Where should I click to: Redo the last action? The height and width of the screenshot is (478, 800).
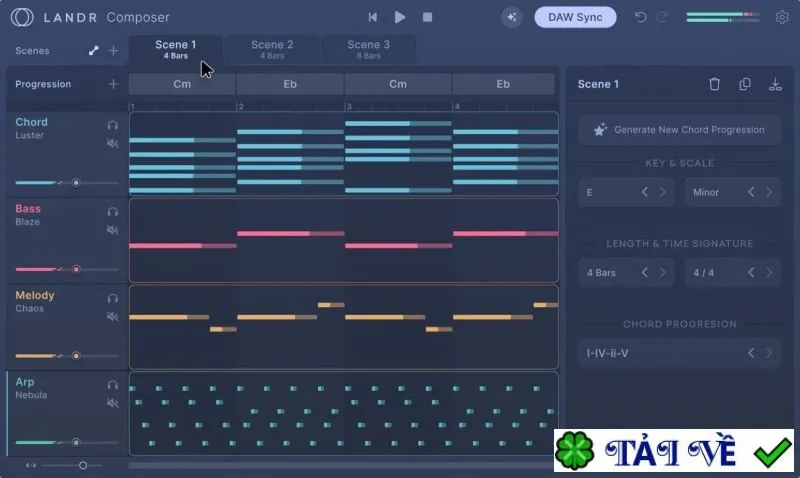(662, 17)
